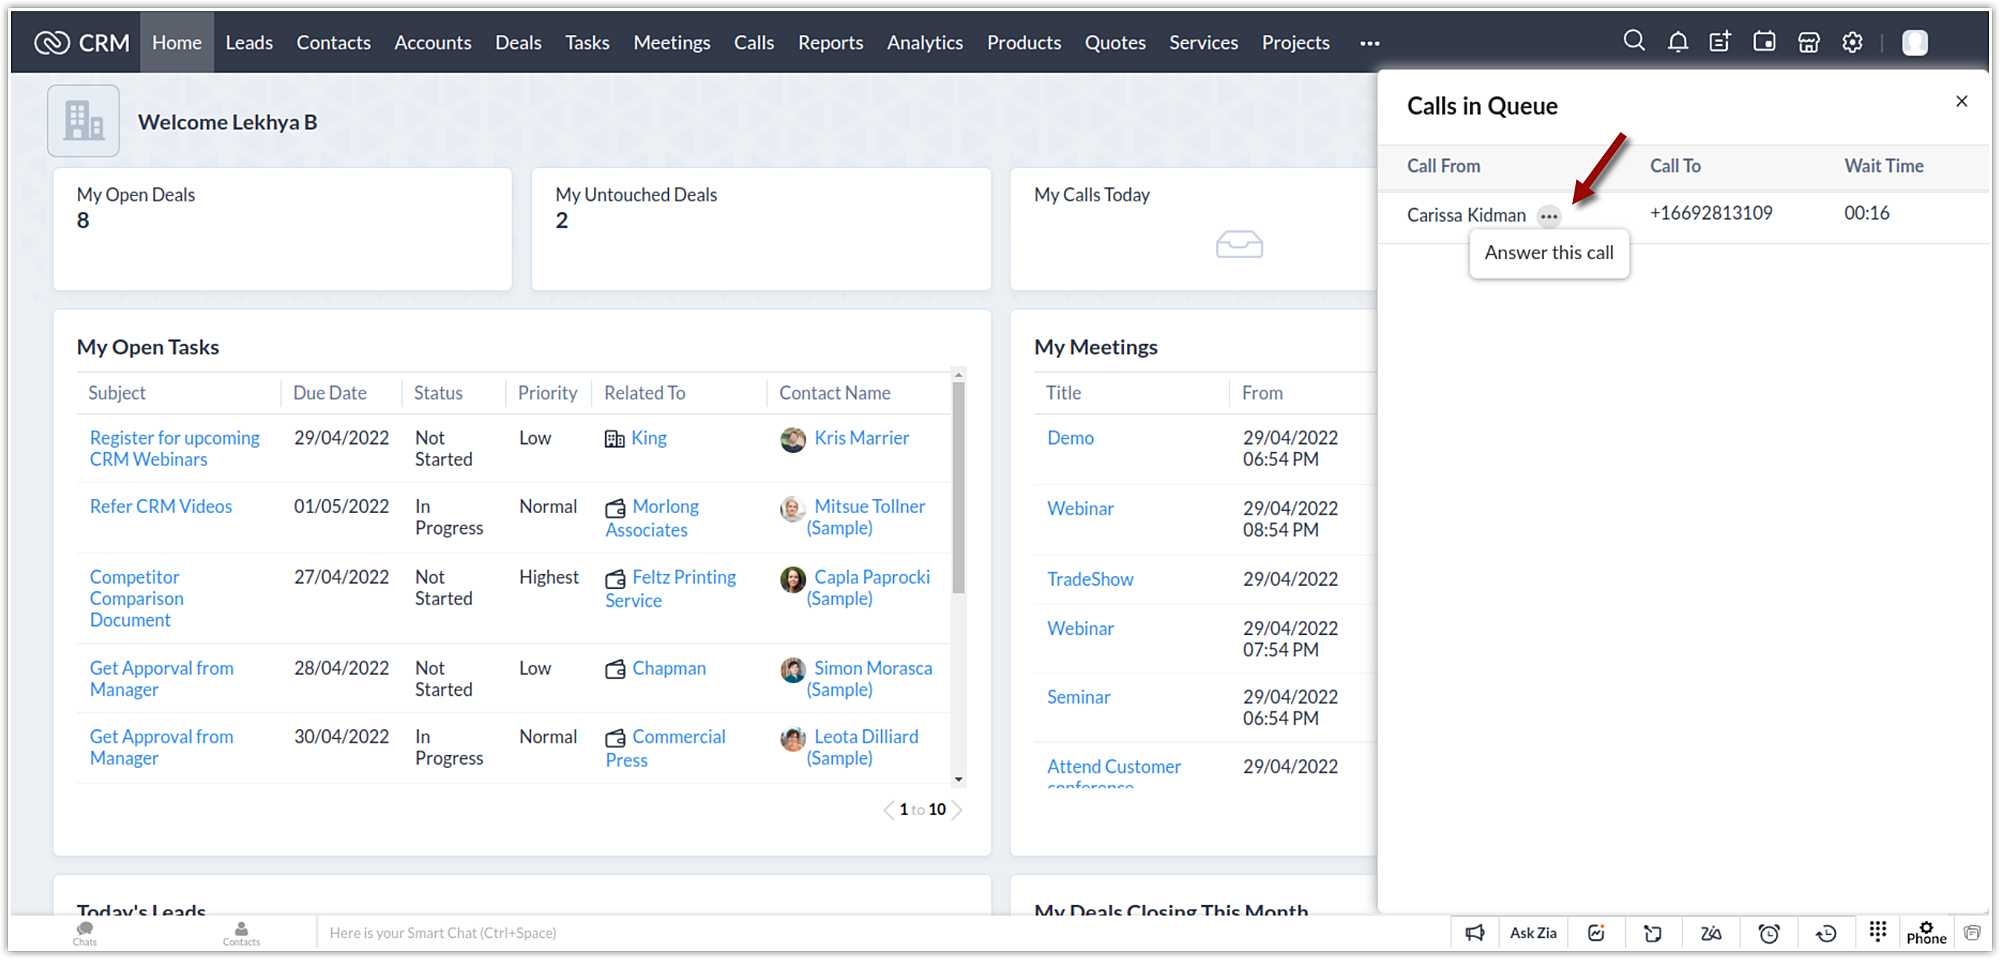Open the TradeShow meeting
The height and width of the screenshot is (959, 2000).
pyautogui.click(x=1090, y=579)
